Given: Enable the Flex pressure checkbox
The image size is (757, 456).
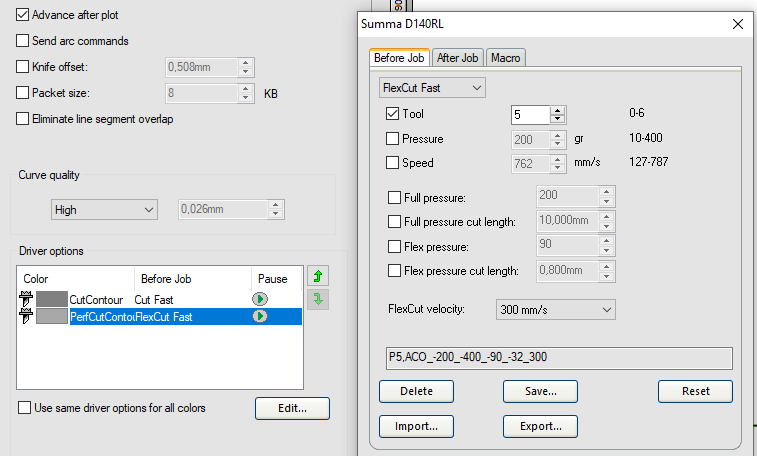Looking at the screenshot, I should pyautogui.click(x=394, y=247).
